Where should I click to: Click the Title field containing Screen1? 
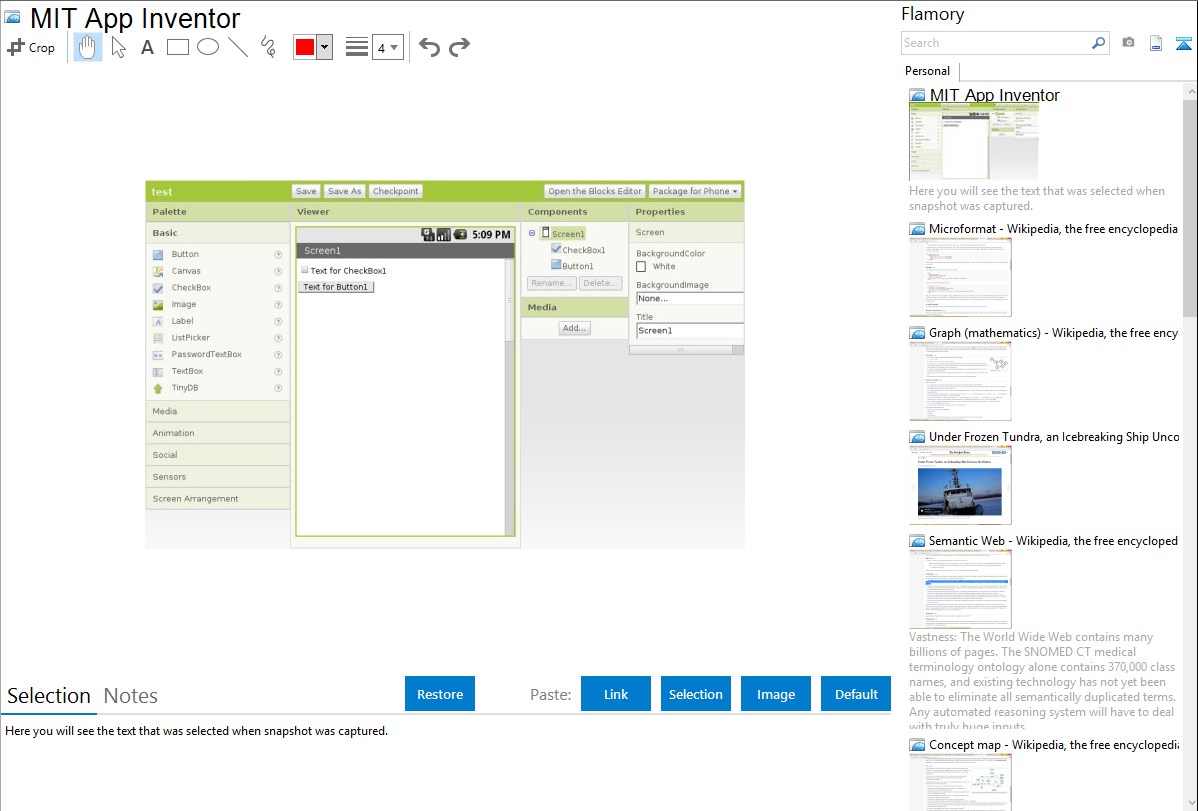point(690,331)
